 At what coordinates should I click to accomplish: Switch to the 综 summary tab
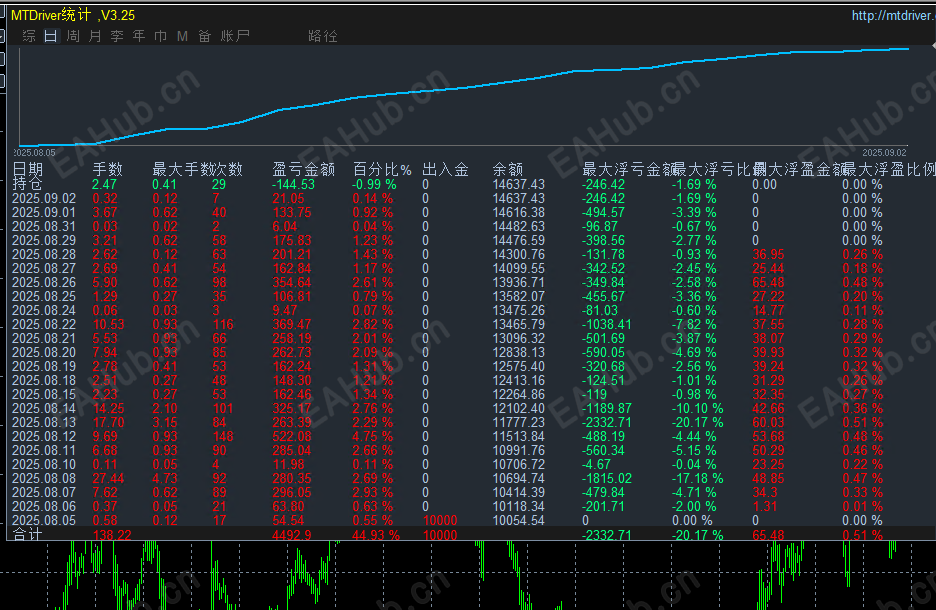click(29, 36)
